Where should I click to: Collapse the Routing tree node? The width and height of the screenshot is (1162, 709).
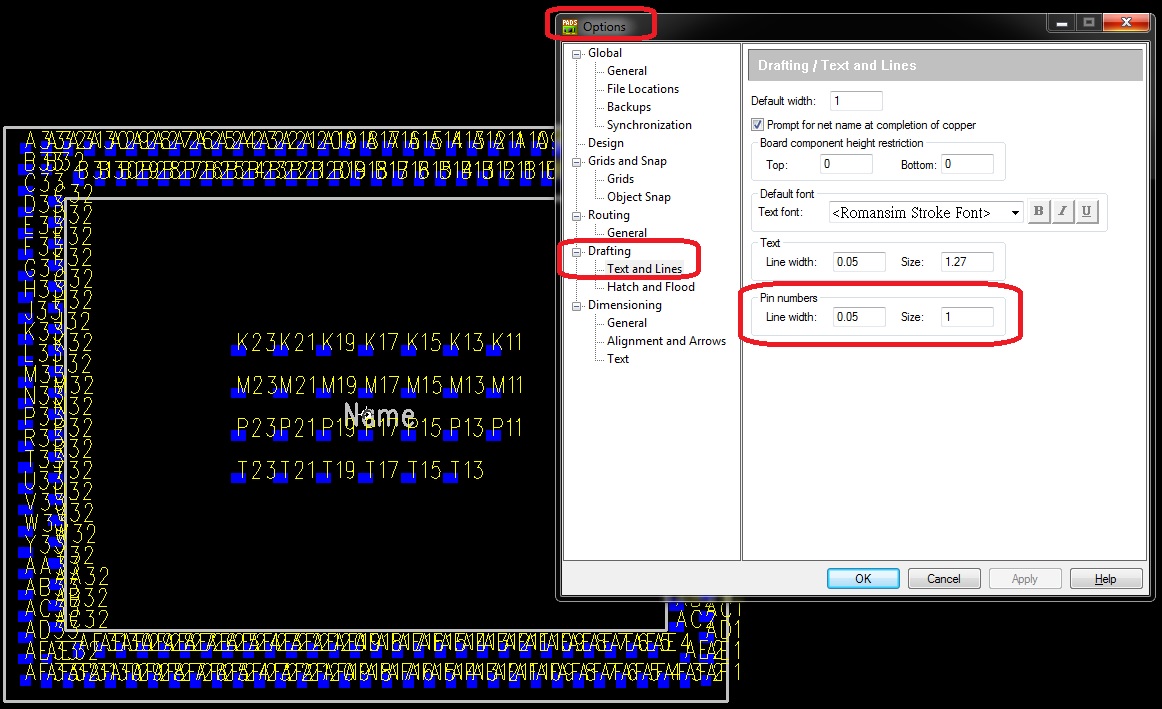[x=576, y=216]
